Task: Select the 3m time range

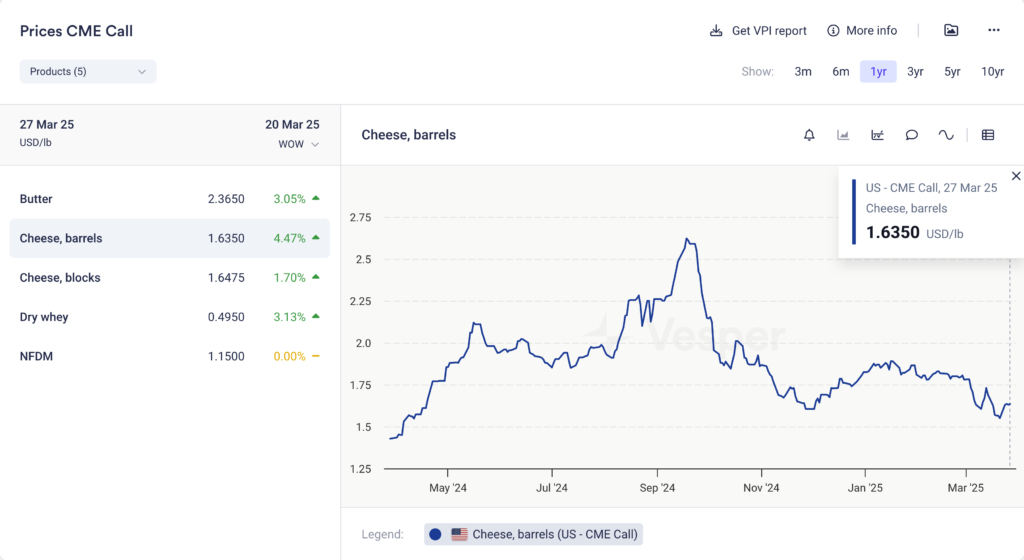Action: click(803, 72)
